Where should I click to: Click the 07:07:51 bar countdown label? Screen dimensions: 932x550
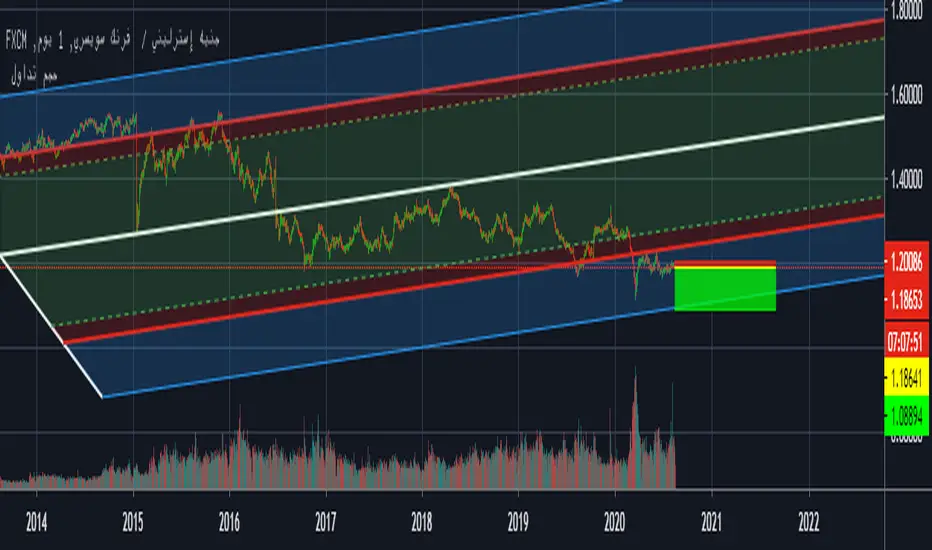click(906, 341)
